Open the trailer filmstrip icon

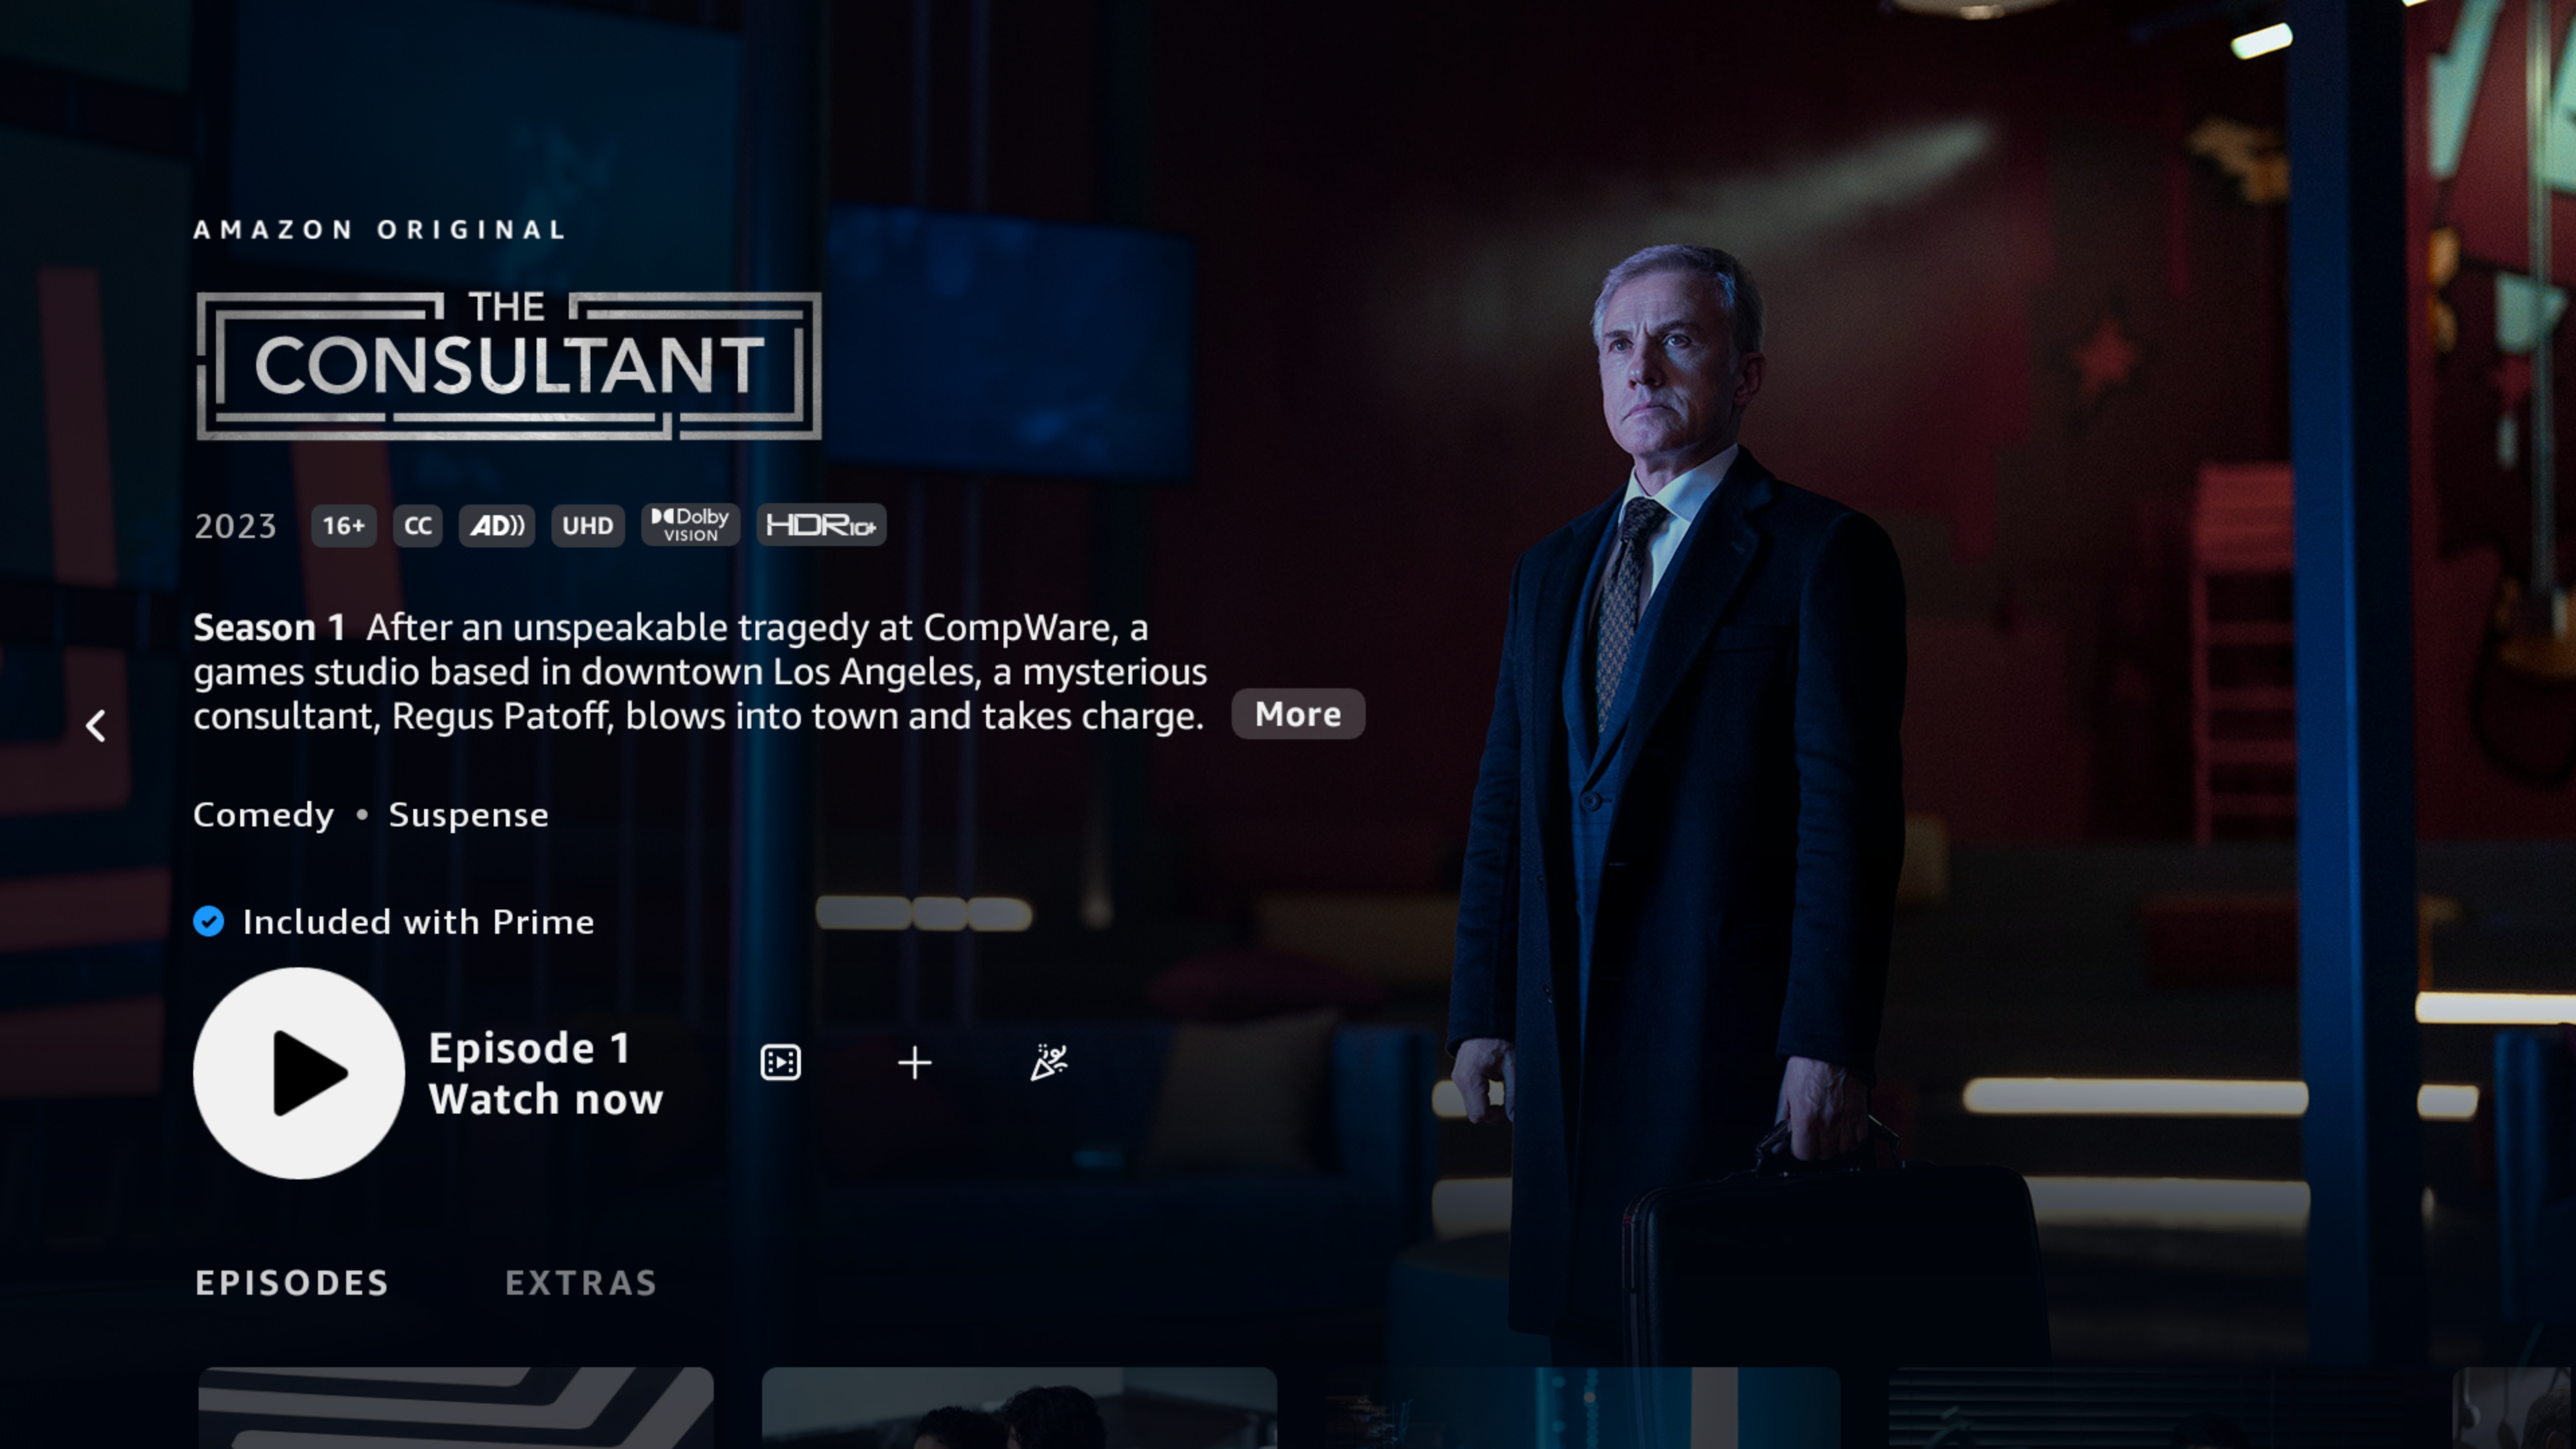780,1062
